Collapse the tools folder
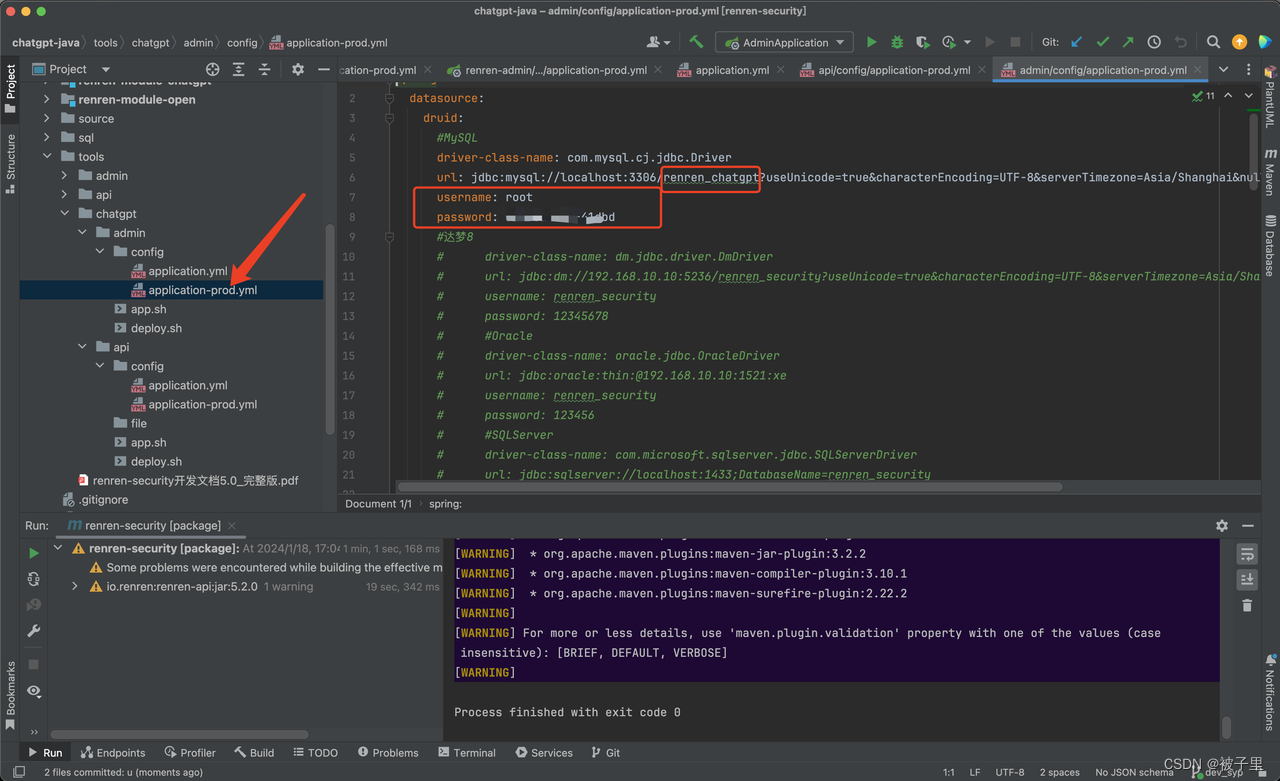The image size is (1280, 781). tap(47, 156)
